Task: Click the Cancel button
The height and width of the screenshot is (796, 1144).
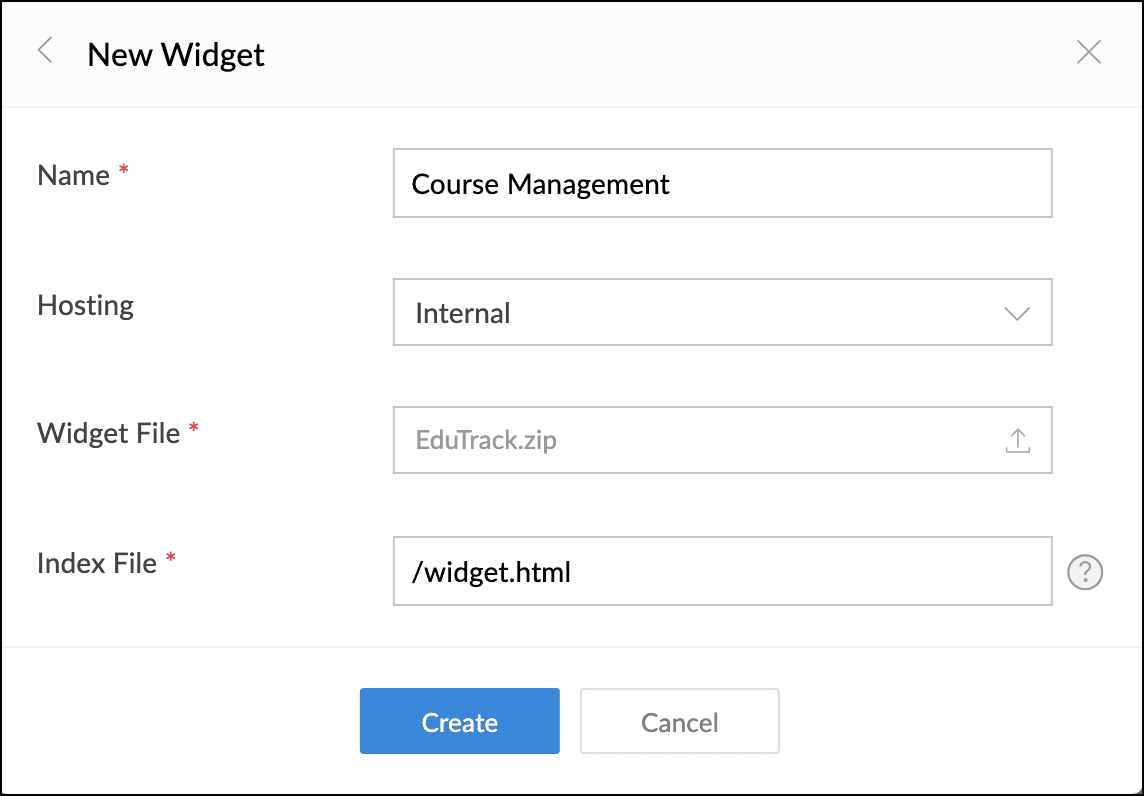Action: (679, 722)
